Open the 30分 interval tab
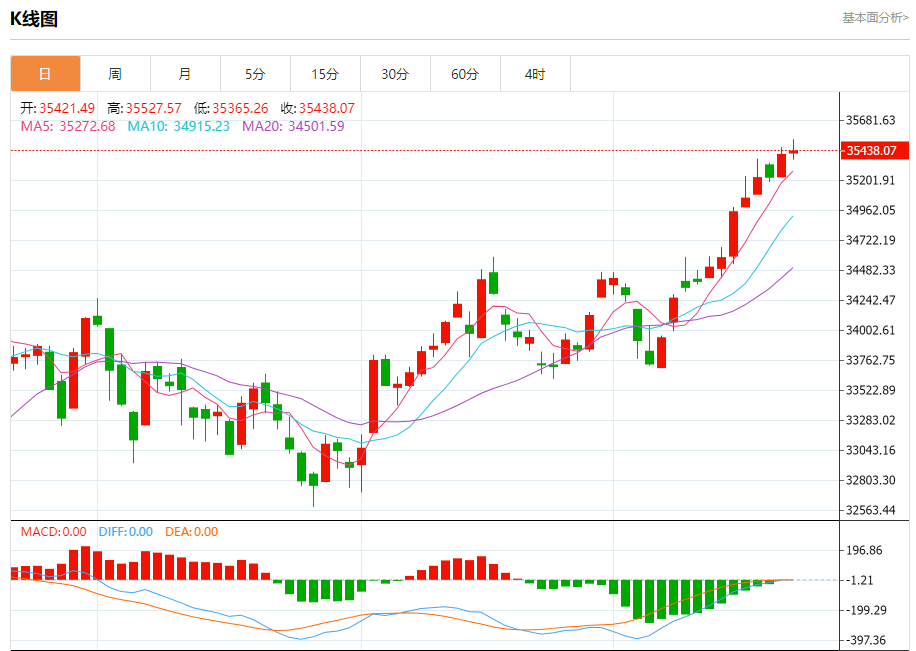The height and width of the screenshot is (651, 916). [x=395, y=74]
